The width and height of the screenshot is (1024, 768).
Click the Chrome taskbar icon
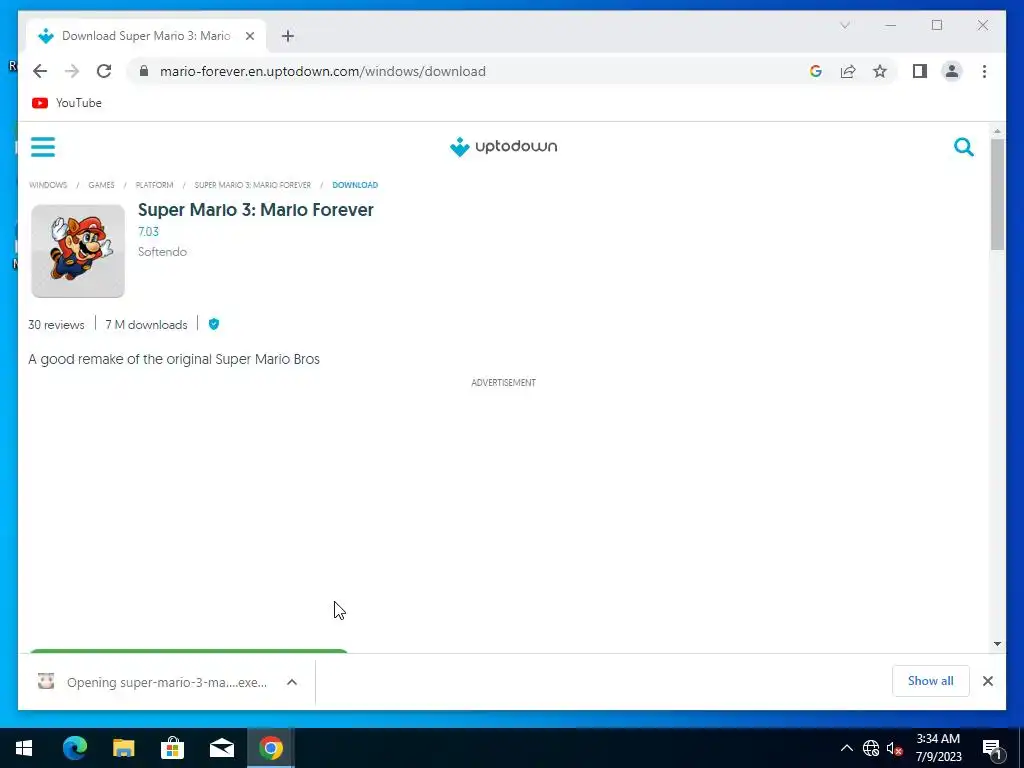click(270, 748)
